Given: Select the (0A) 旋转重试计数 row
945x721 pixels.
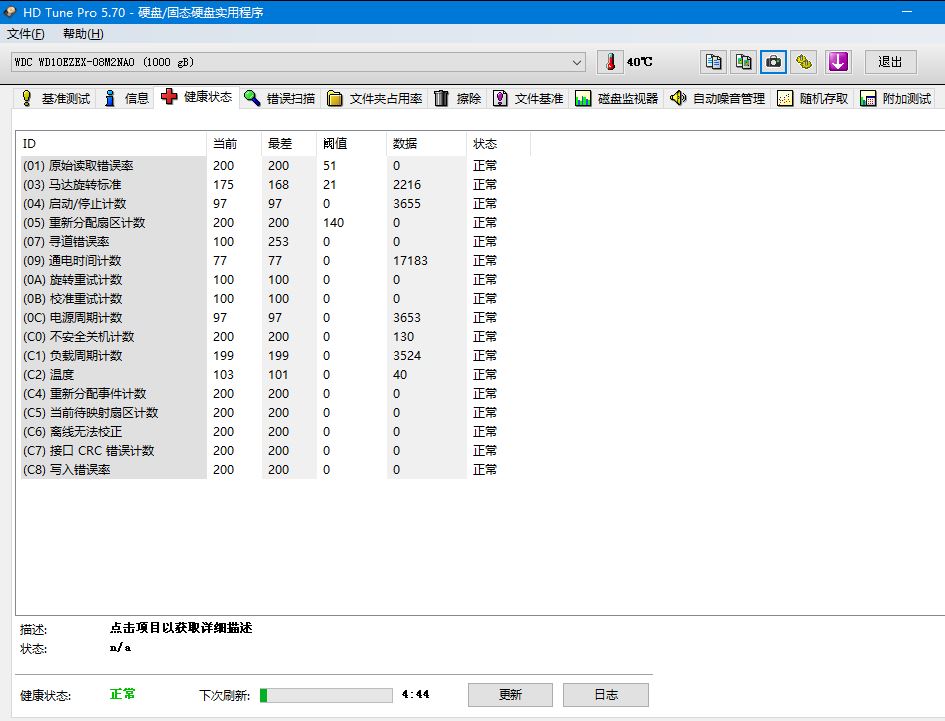Looking at the screenshot, I should [274, 280].
